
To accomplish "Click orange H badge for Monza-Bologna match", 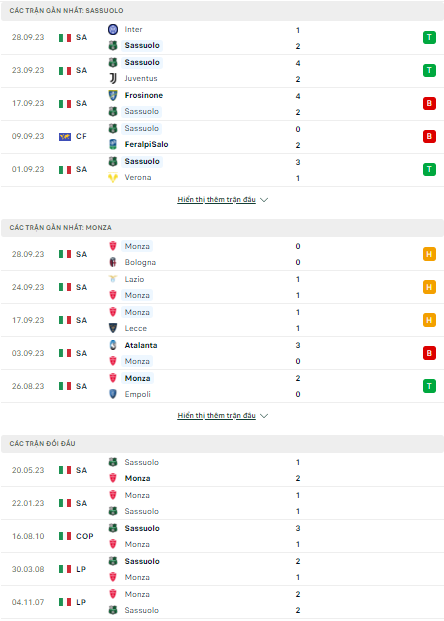I will pos(429,254).
